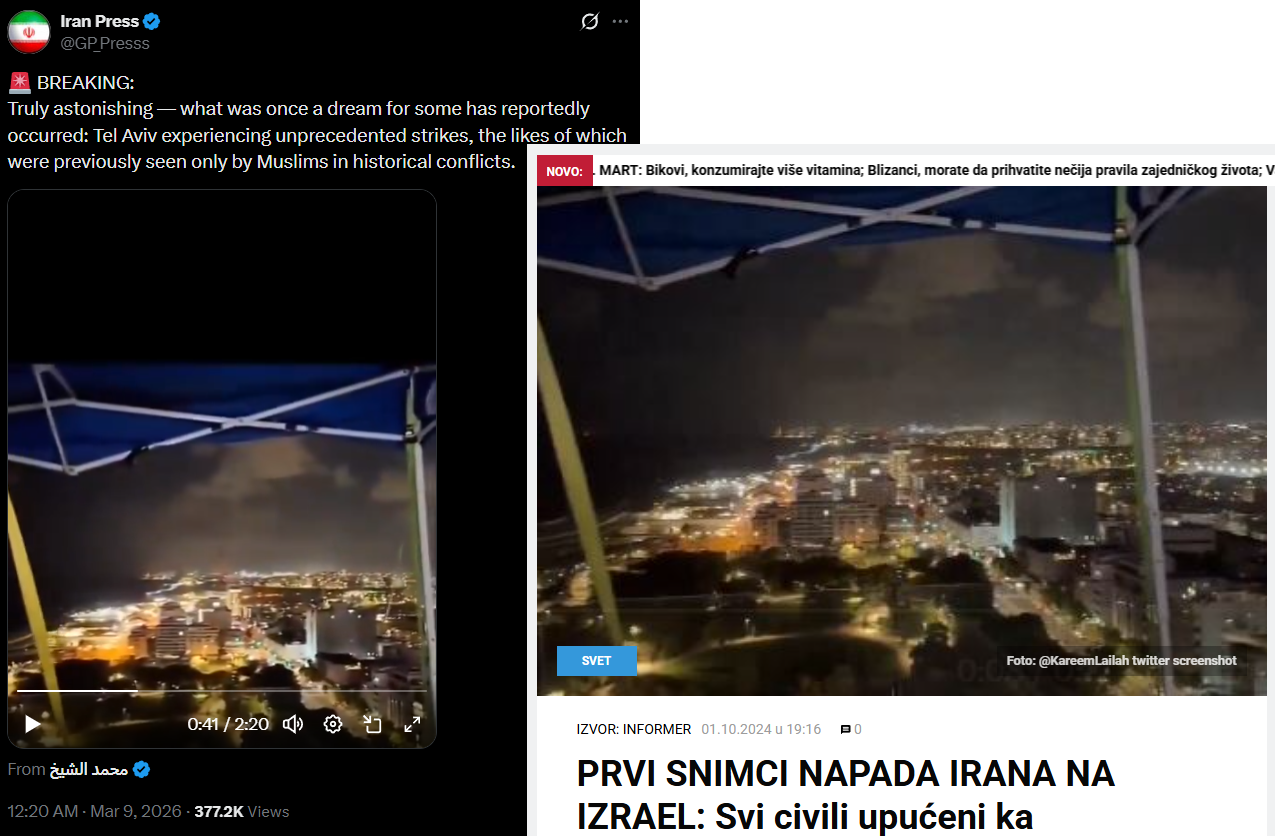Screen dimensions: 1275x836
Task: Click article date 01.10.2024 u 19:16
Action: 761,729
